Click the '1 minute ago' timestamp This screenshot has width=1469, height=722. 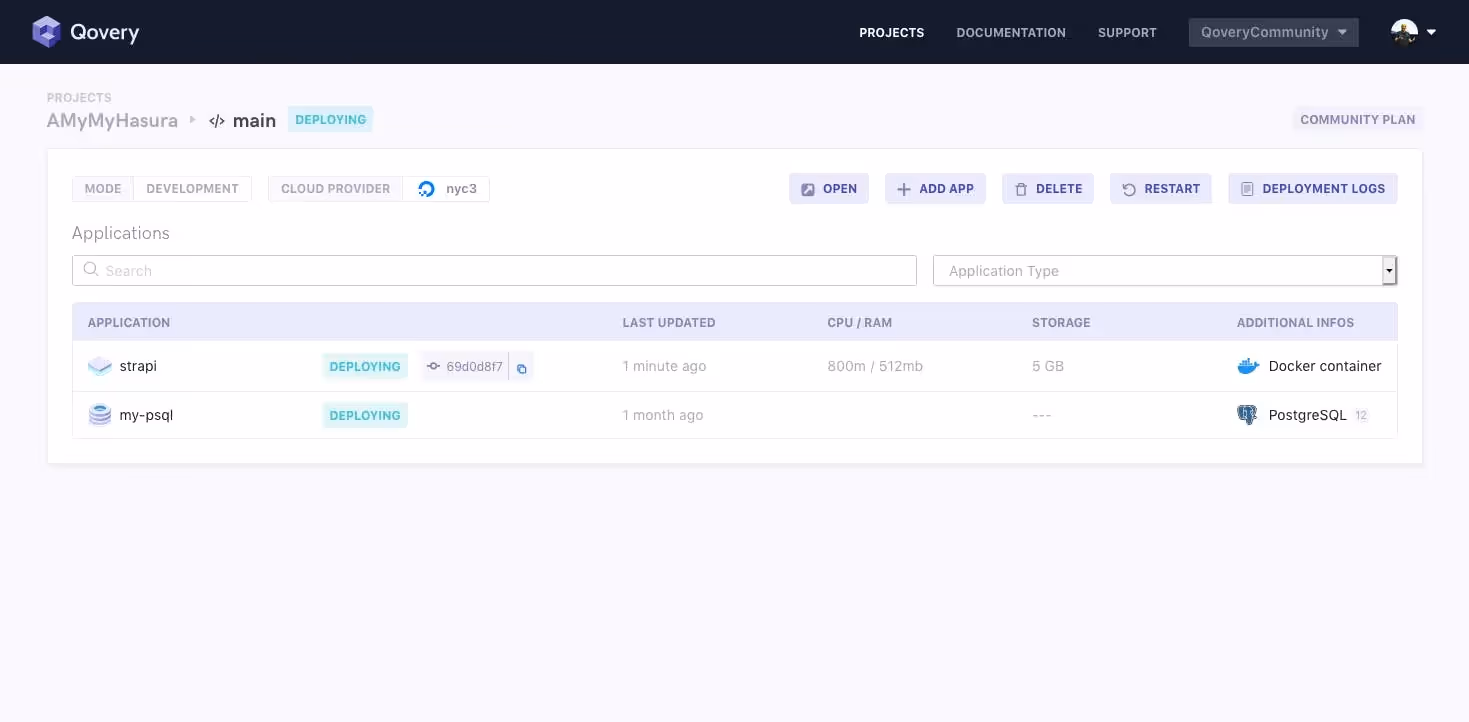665,366
